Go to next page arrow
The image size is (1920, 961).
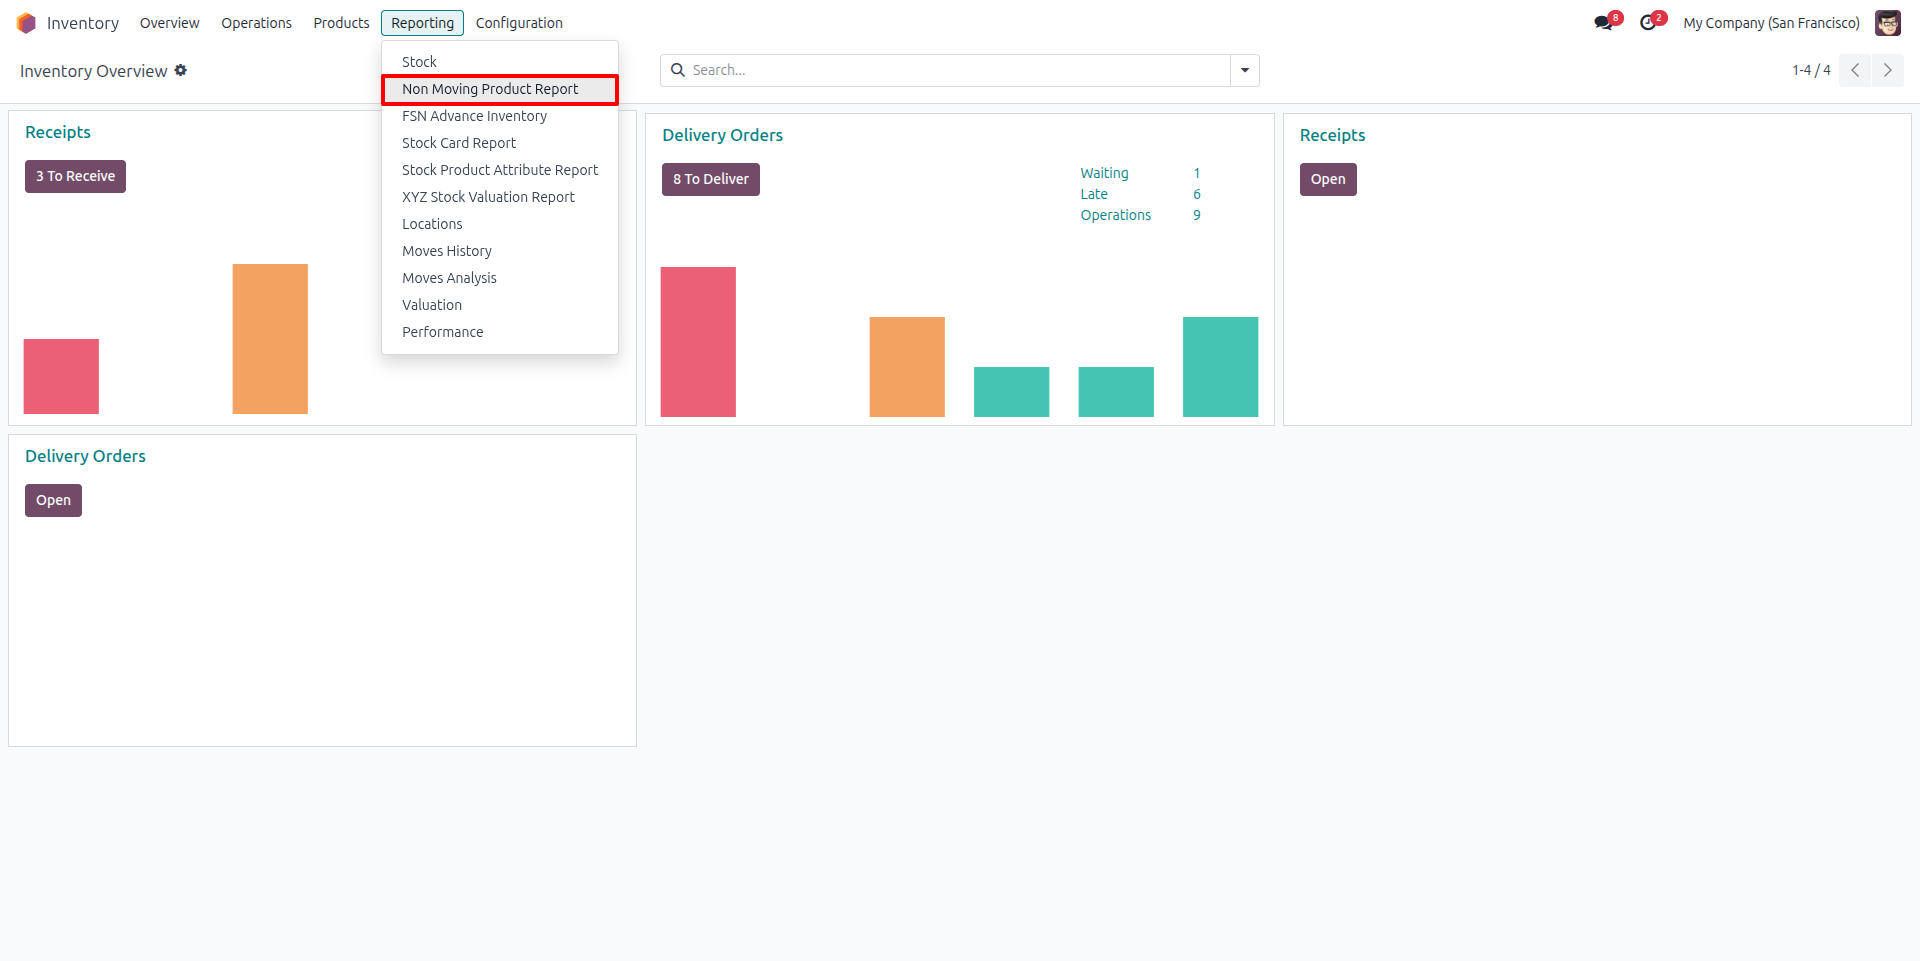(x=1888, y=70)
